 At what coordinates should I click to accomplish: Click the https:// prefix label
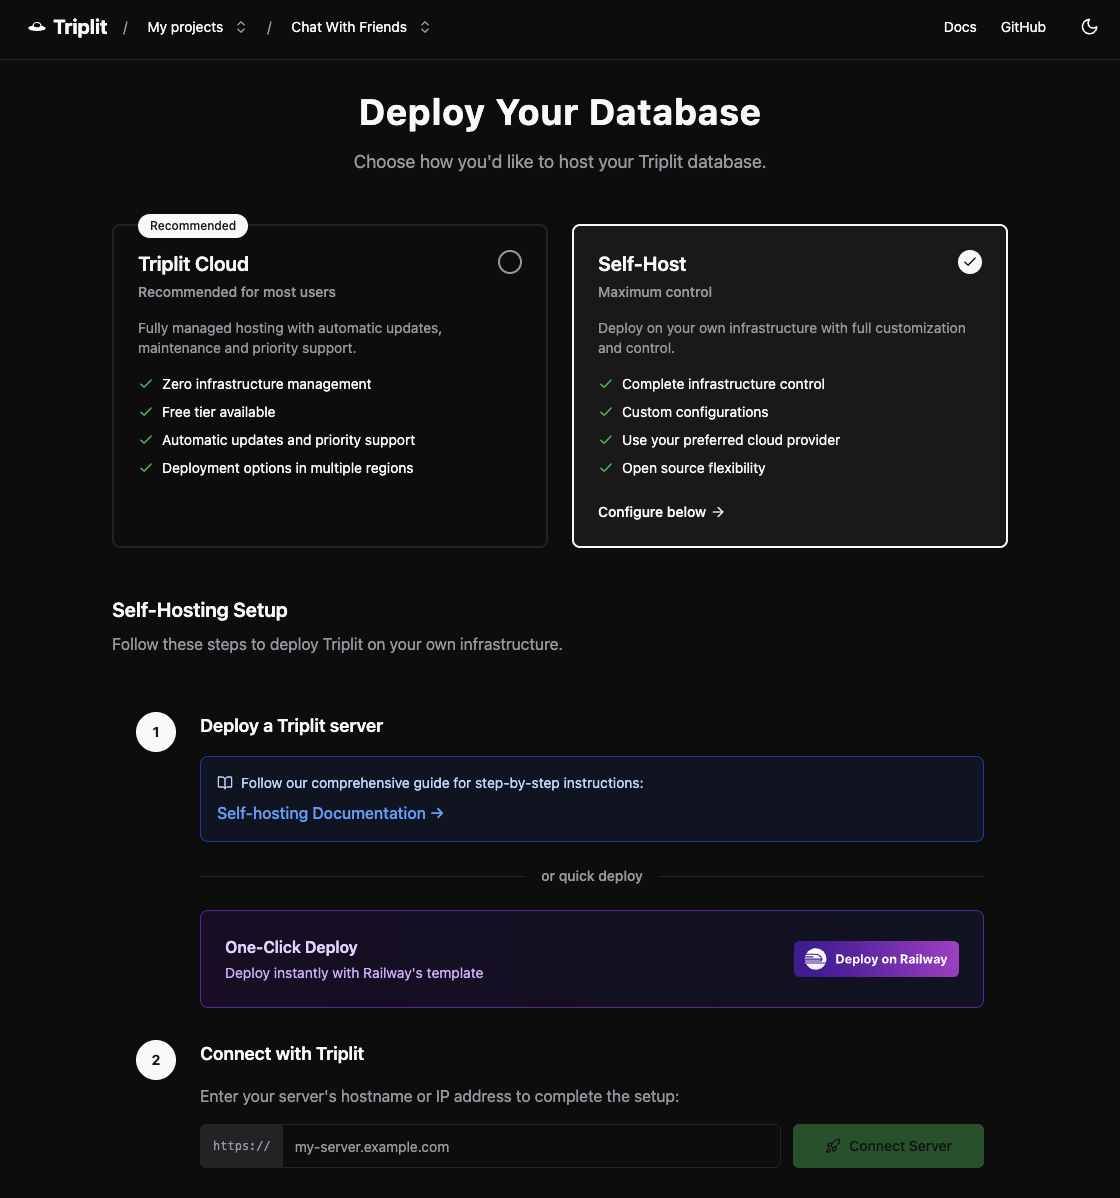pos(241,1146)
